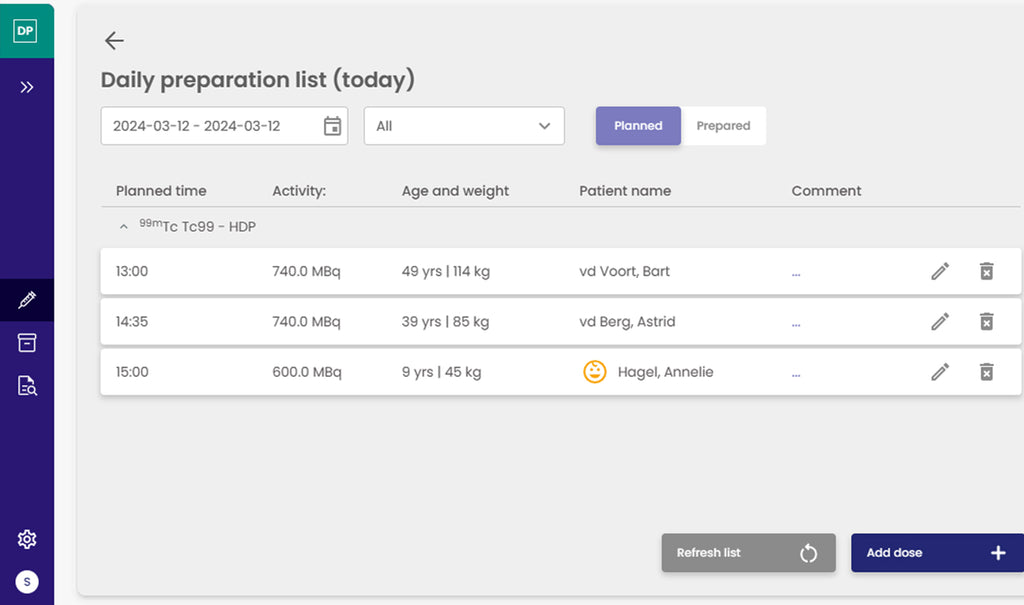Viewport: 1024px width, 605px height.
Task: Click the S user avatar at bottom left
Action: 26,582
